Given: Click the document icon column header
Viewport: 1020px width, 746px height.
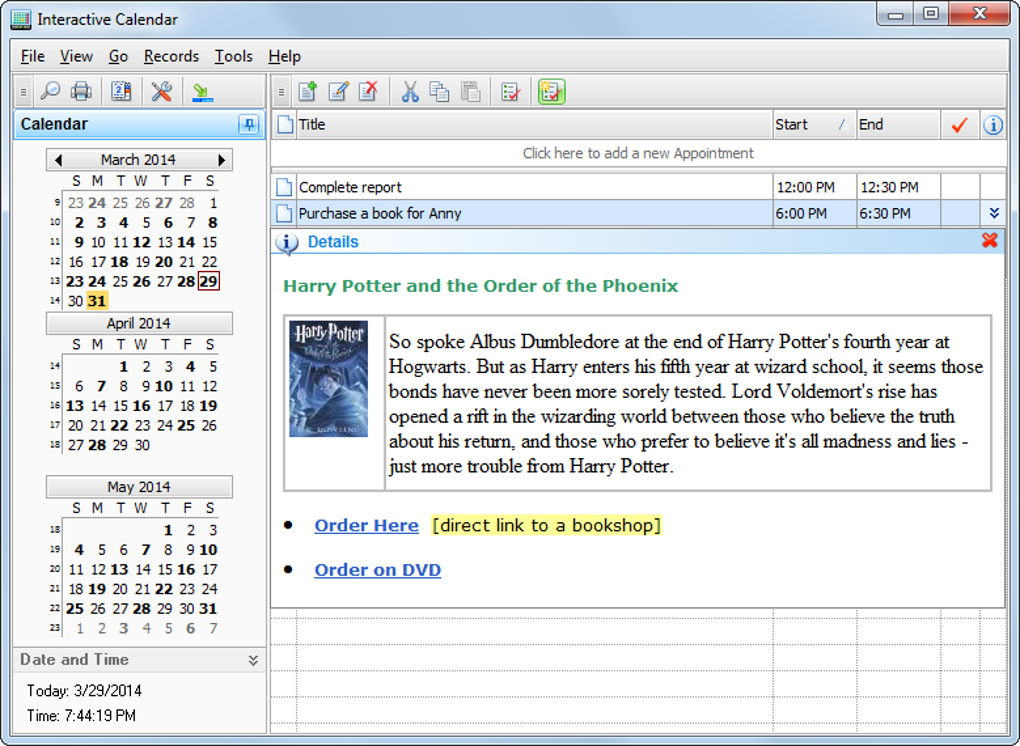Looking at the screenshot, I should point(285,124).
